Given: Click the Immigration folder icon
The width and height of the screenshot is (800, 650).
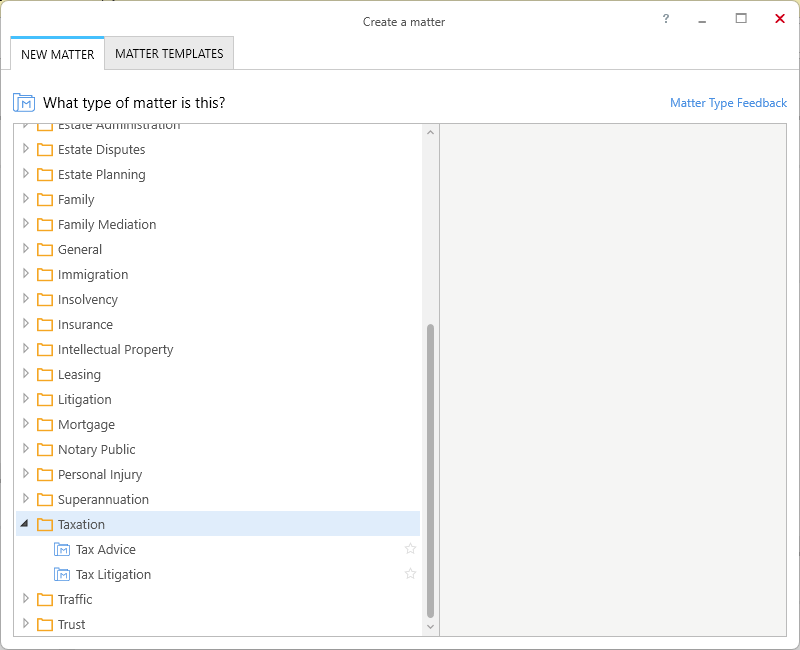Looking at the screenshot, I should [44, 275].
